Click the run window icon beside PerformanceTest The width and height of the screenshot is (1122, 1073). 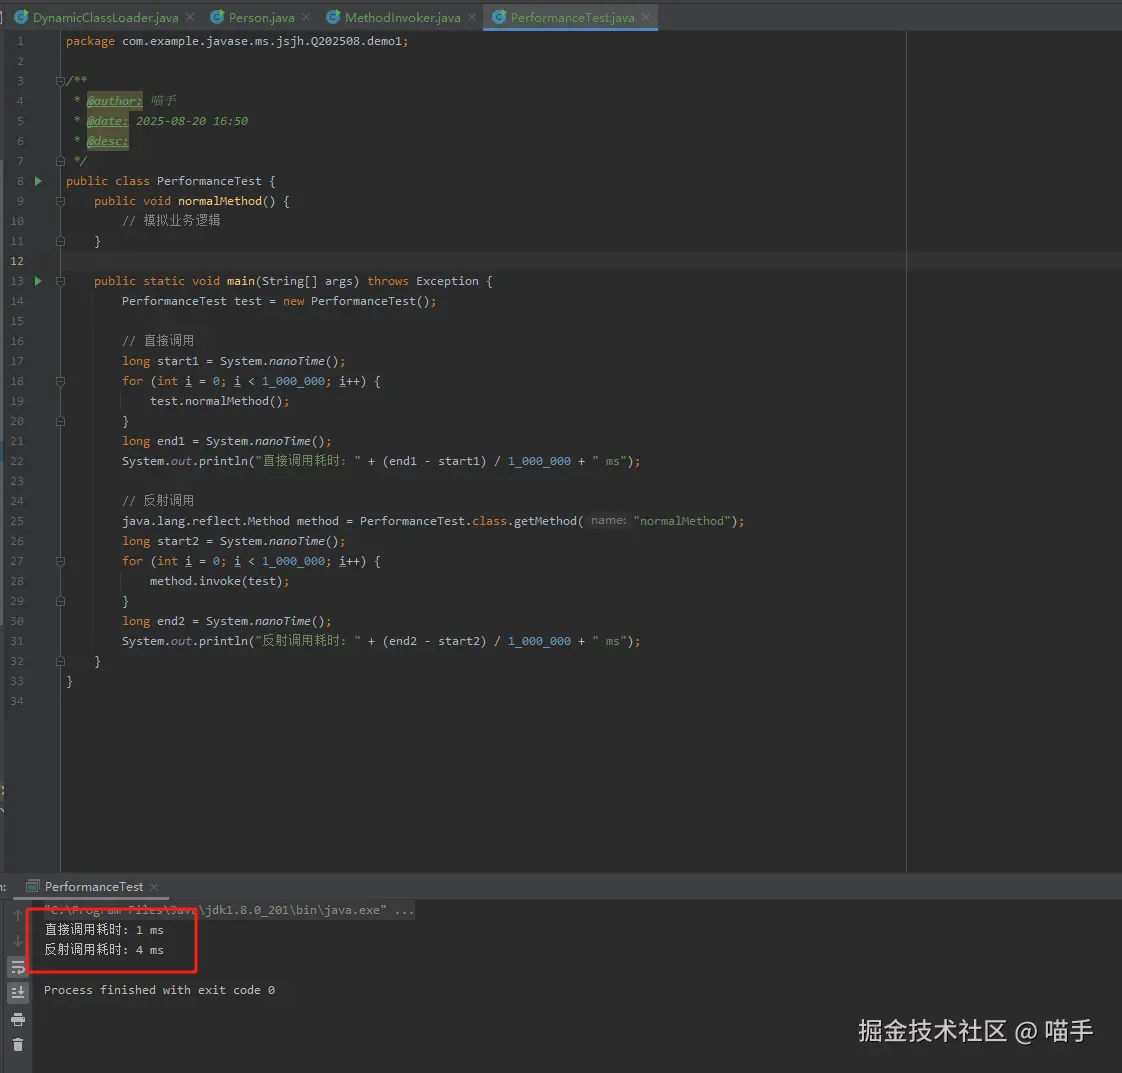[32, 886]
